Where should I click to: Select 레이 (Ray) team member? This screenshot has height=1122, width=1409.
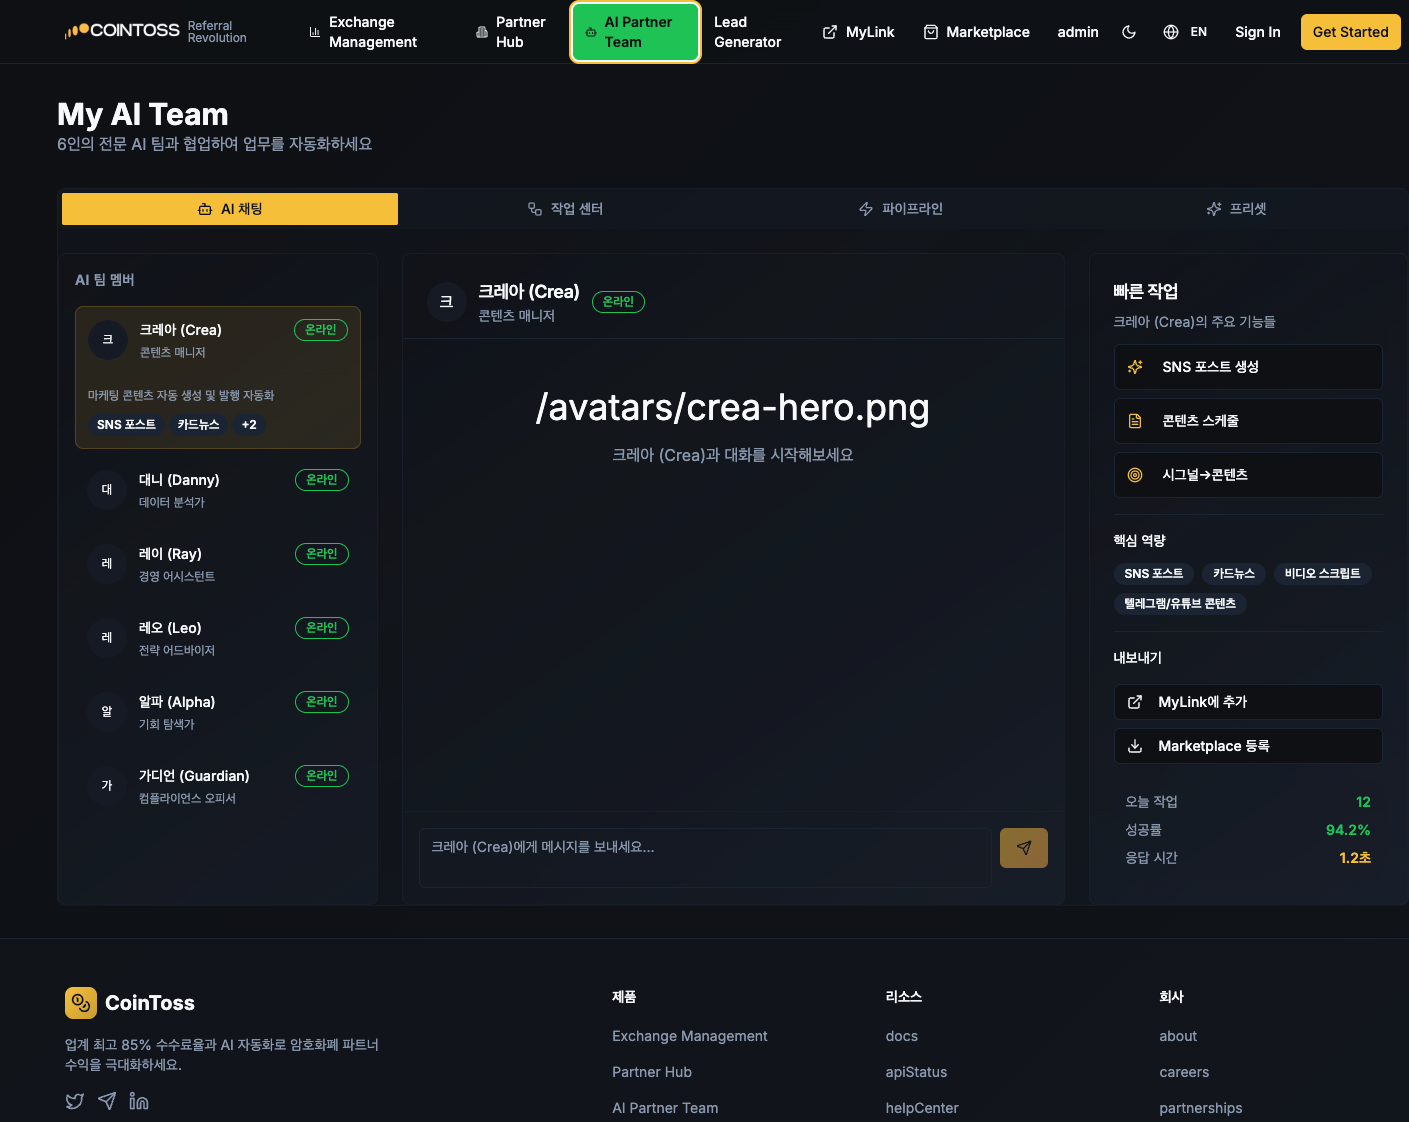(218, 564)
